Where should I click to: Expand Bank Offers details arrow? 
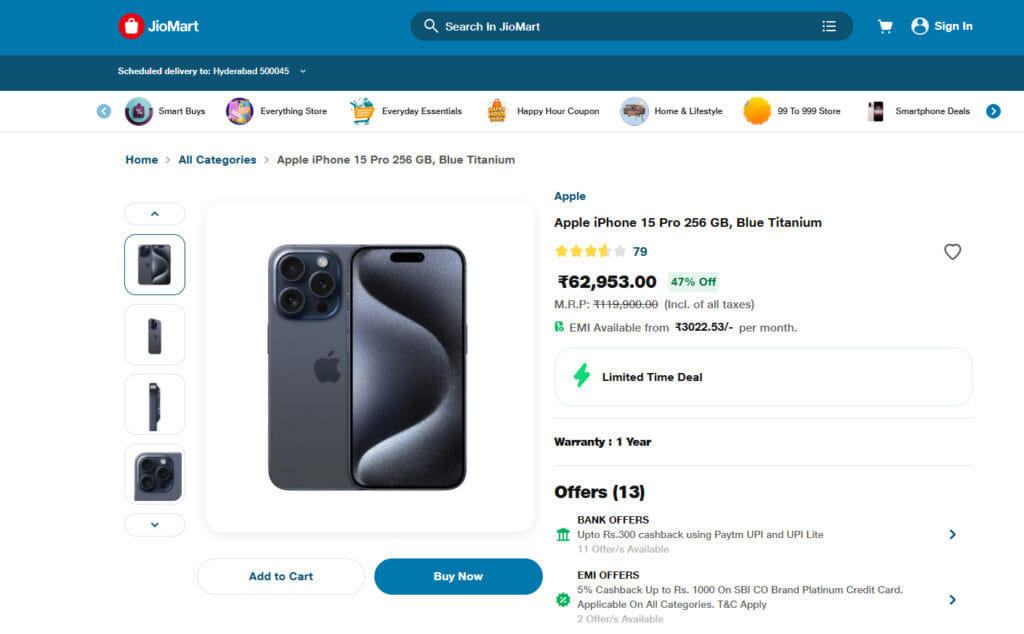click(x=952, y=535)
